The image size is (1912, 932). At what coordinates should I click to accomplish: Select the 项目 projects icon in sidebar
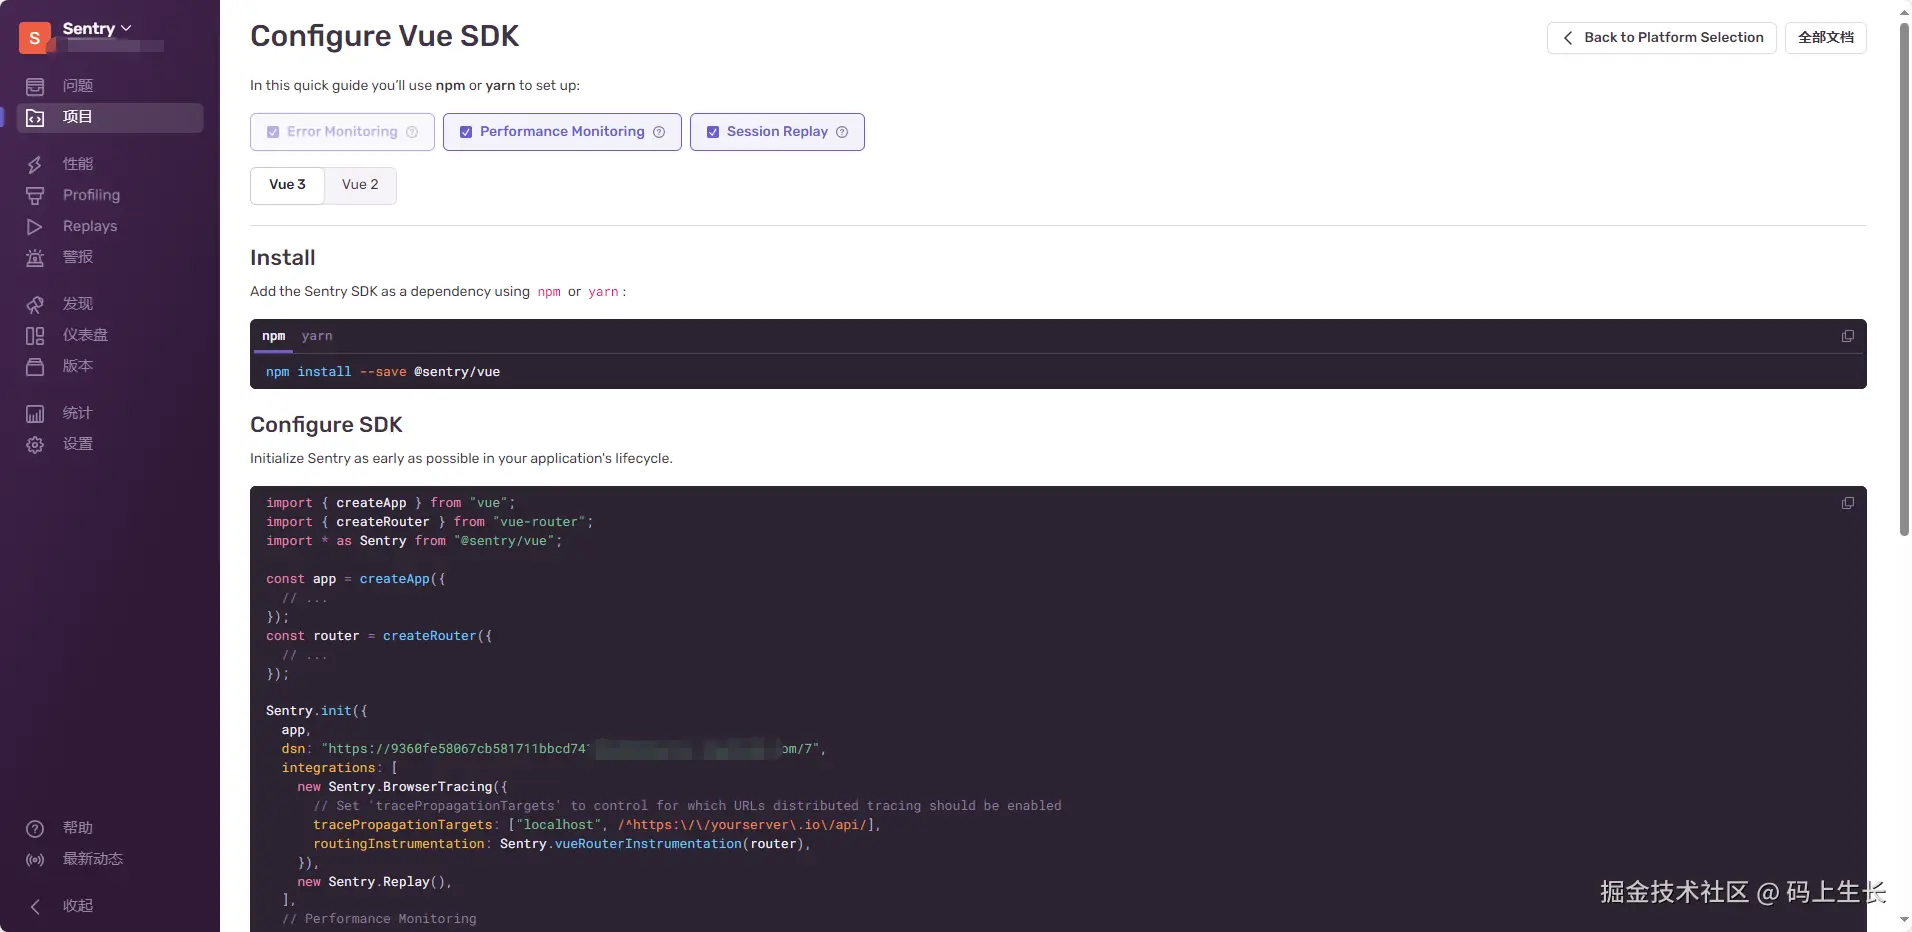coord(35,117)
